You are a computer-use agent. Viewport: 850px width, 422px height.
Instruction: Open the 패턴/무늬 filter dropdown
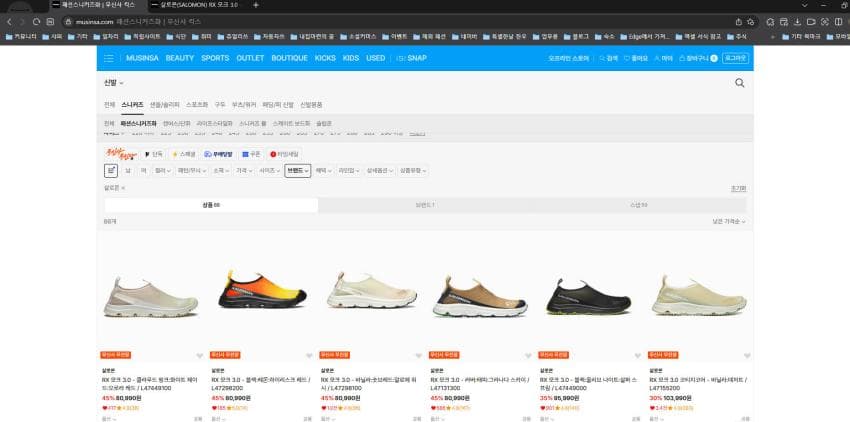pos(192,170)
